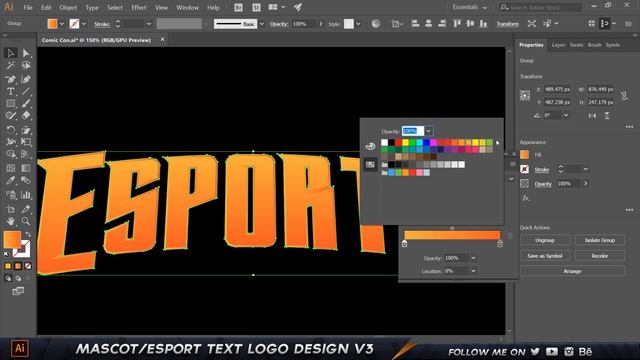
Task: Set the Gradient fill mode below swatches
Action: click(x=18, y=266)
